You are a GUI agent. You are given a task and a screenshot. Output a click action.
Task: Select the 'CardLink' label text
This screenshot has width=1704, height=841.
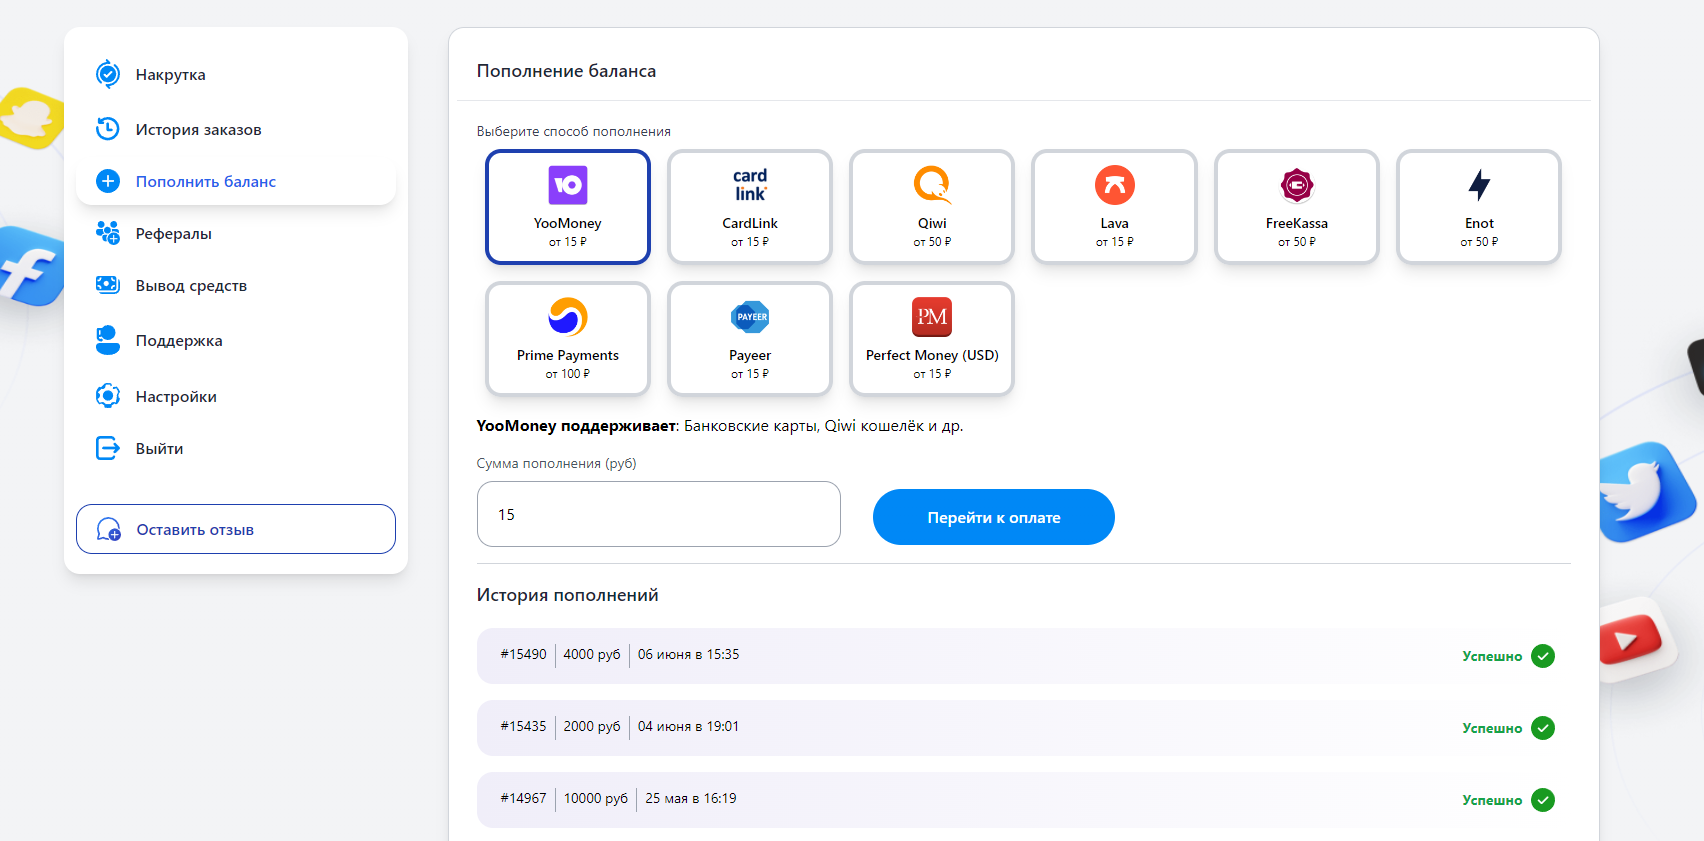(x=750, y=223)
